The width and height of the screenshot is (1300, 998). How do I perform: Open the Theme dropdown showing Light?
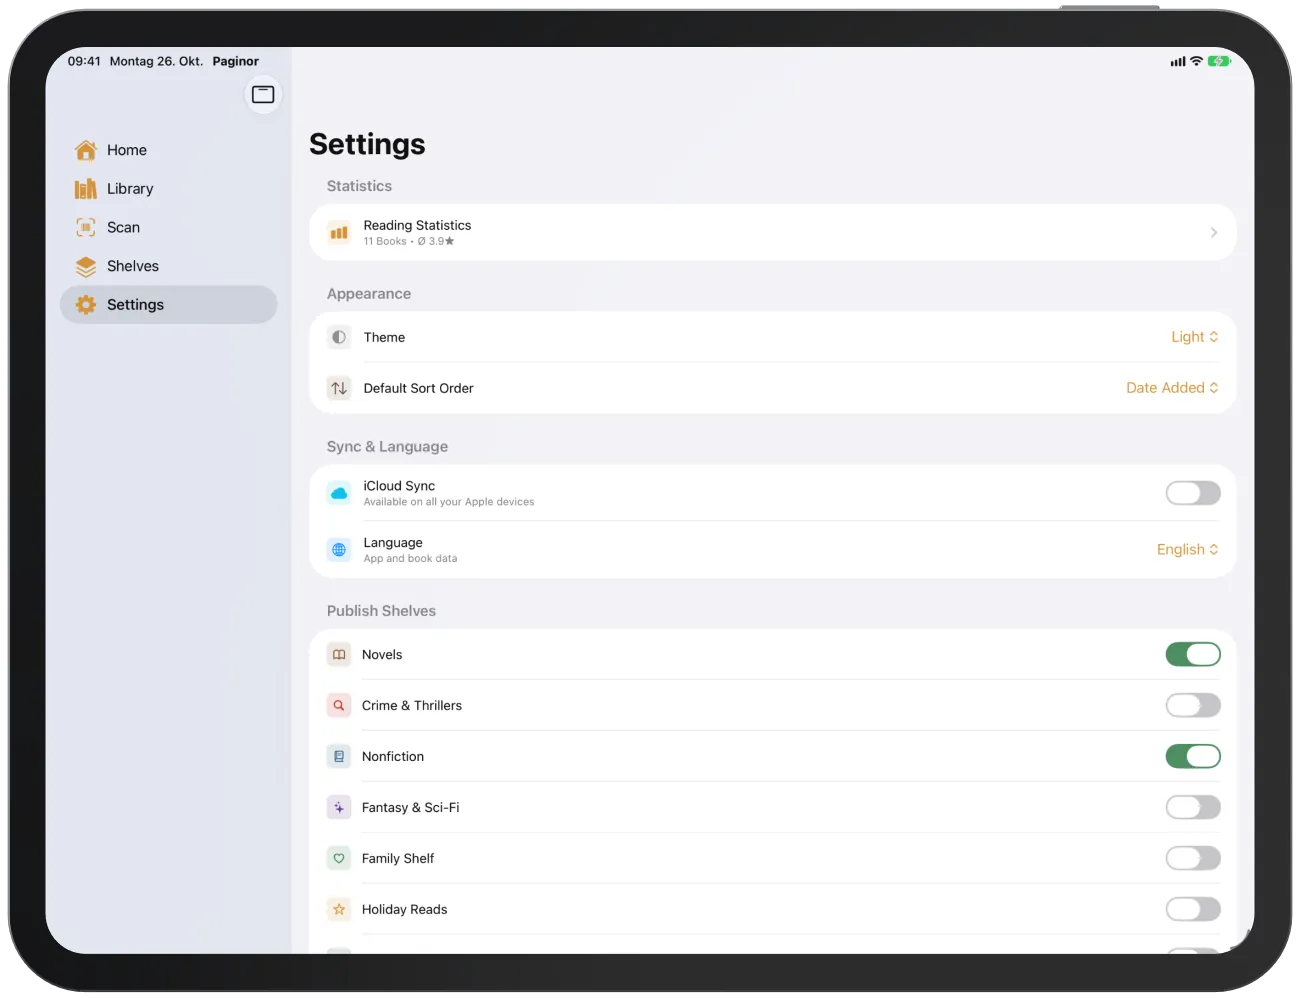pos(1195,337)
